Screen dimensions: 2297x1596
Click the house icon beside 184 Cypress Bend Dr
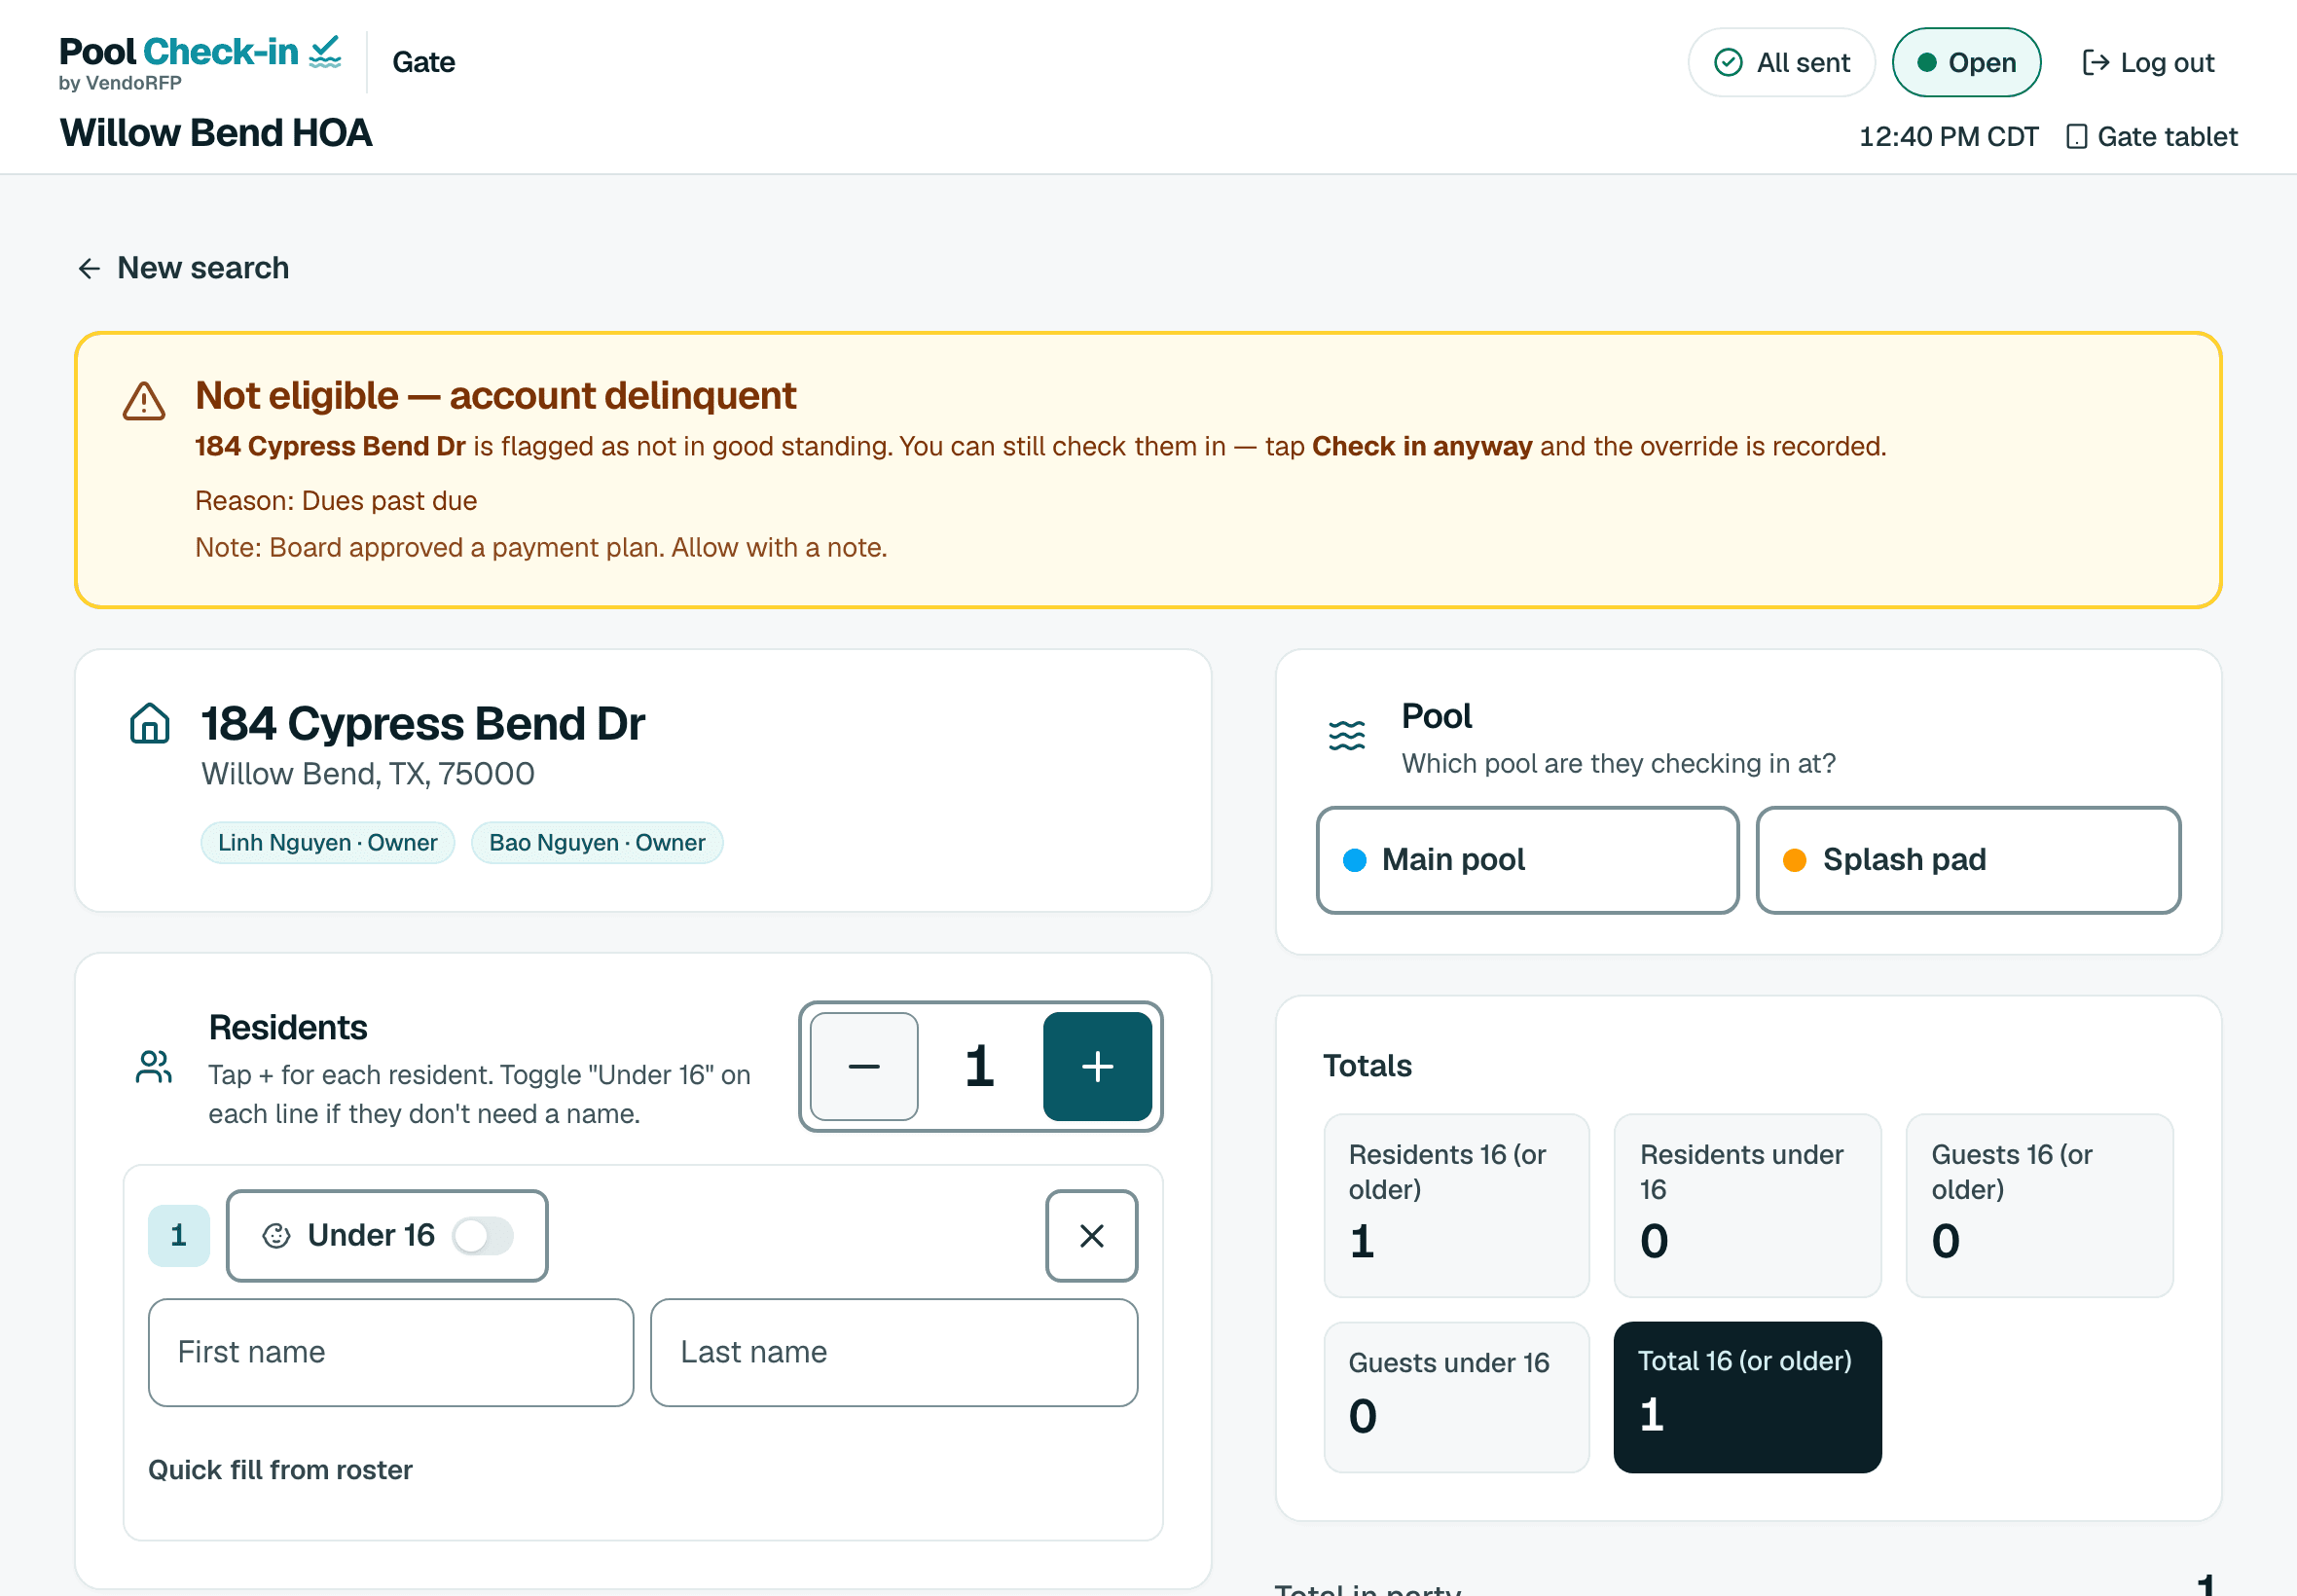click(x=150, y=723)
